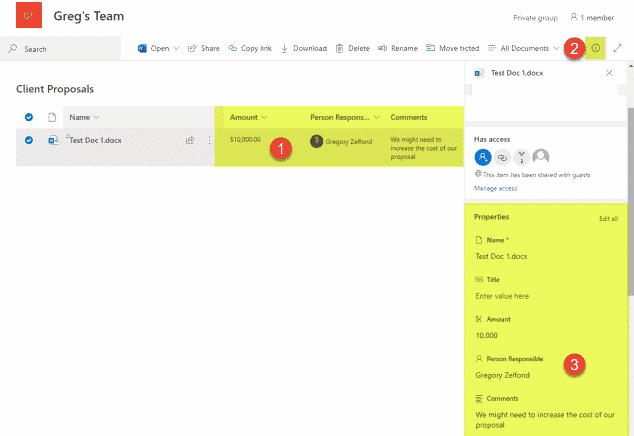Click the Client Proposals library heading
Image resolution: width=634 pixels, height=436 pixels.
click(55, 89)
